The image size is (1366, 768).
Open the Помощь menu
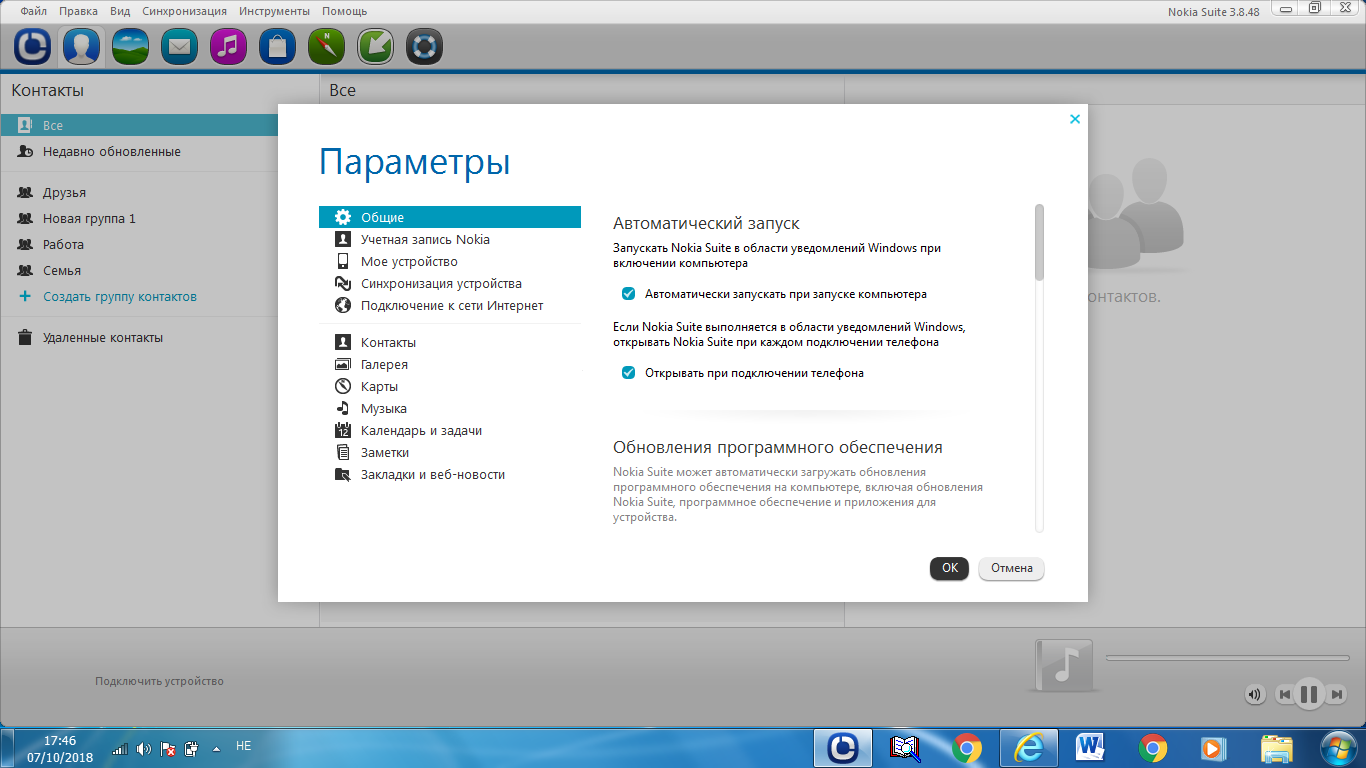344,11
